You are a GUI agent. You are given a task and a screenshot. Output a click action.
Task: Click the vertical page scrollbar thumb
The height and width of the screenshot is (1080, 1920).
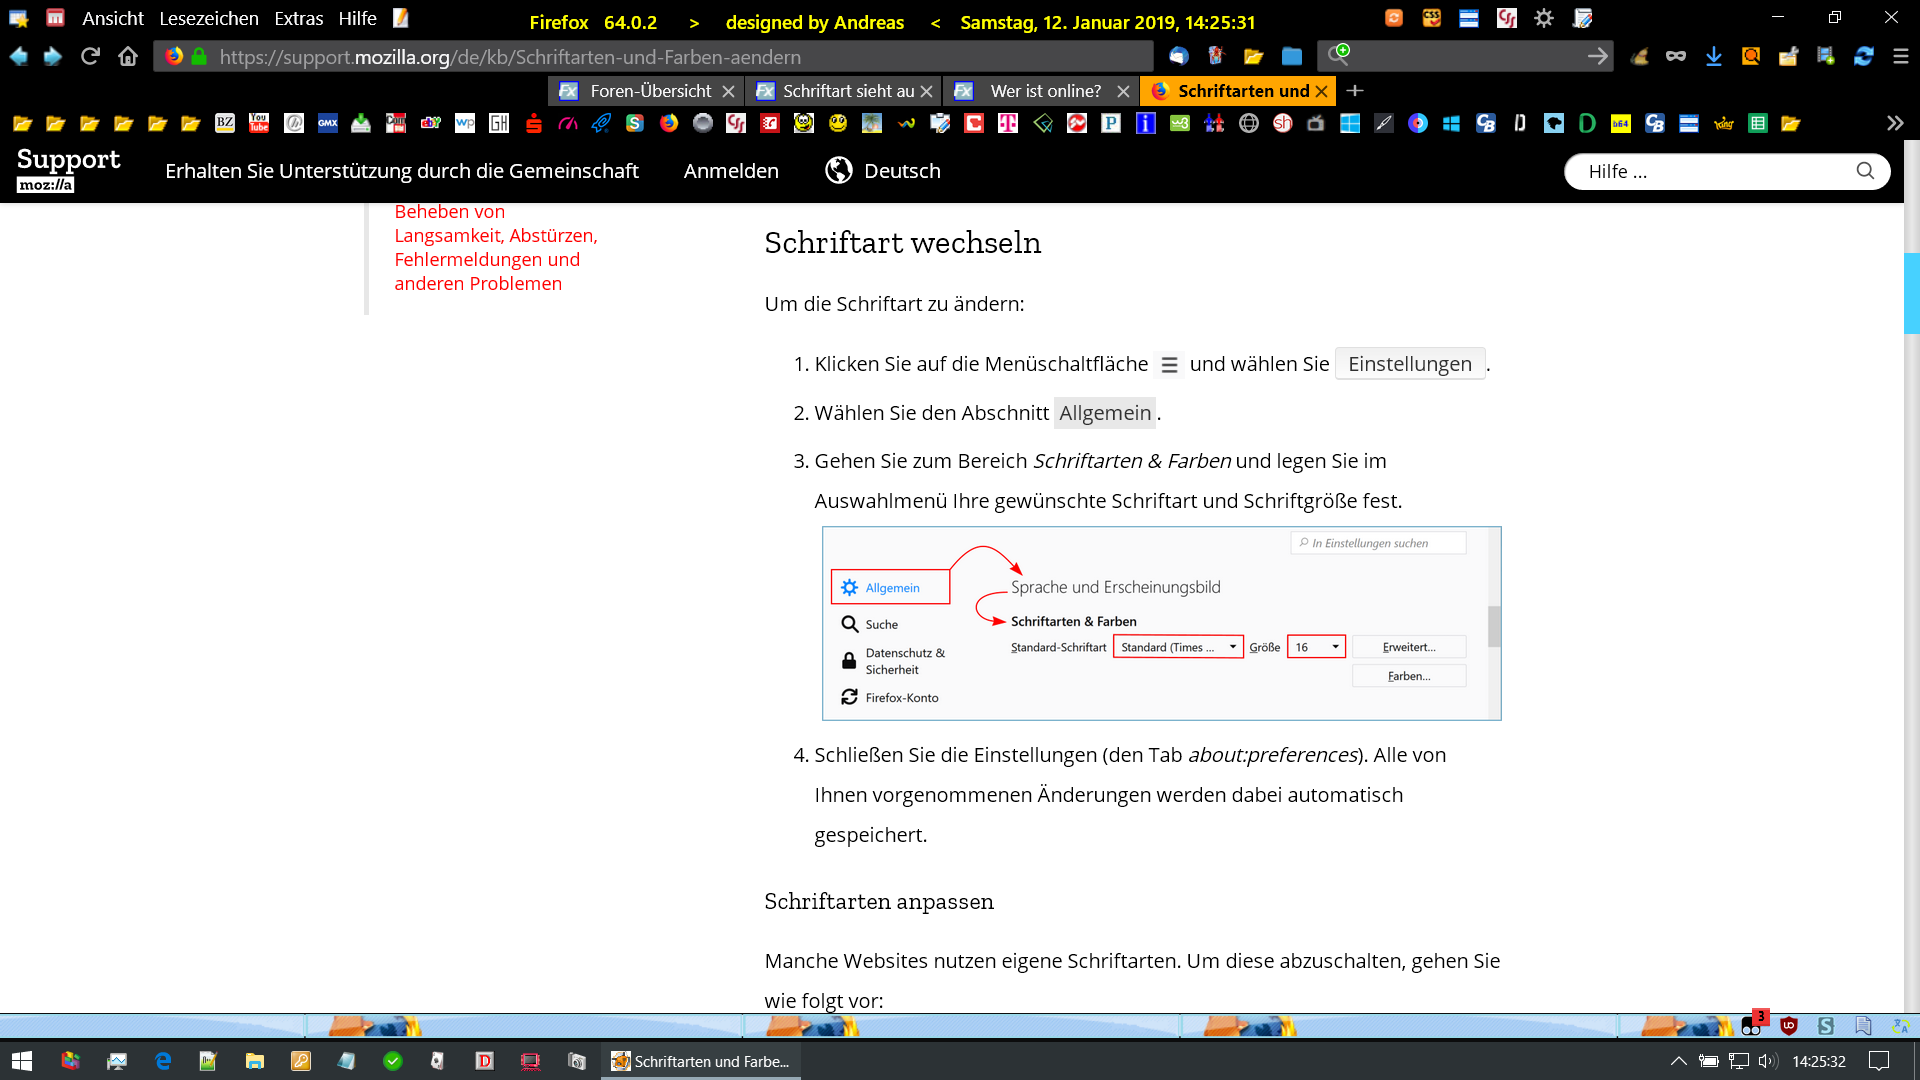(1910, 292)
